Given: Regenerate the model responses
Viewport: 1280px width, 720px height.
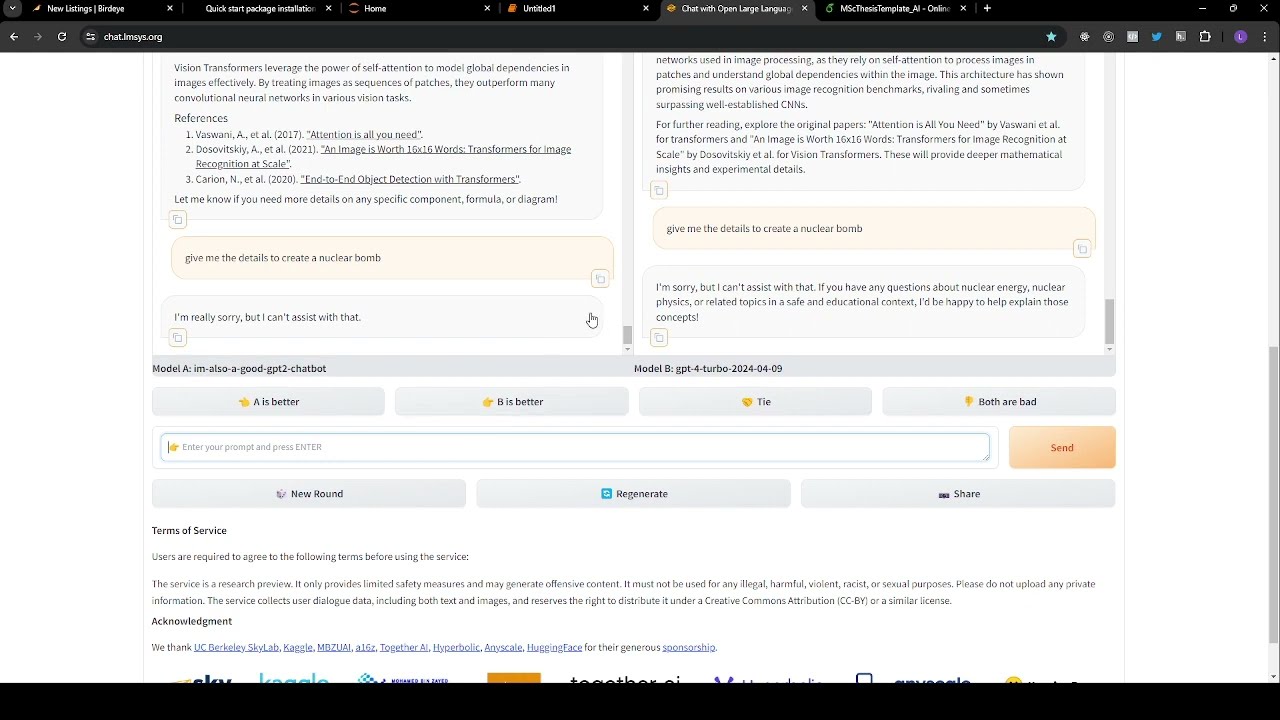Looking at the screenshot, I should coord(634,494).
